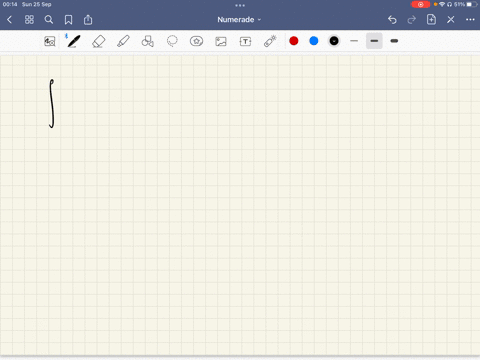Pick the red pen color

[x=294, y=41]
